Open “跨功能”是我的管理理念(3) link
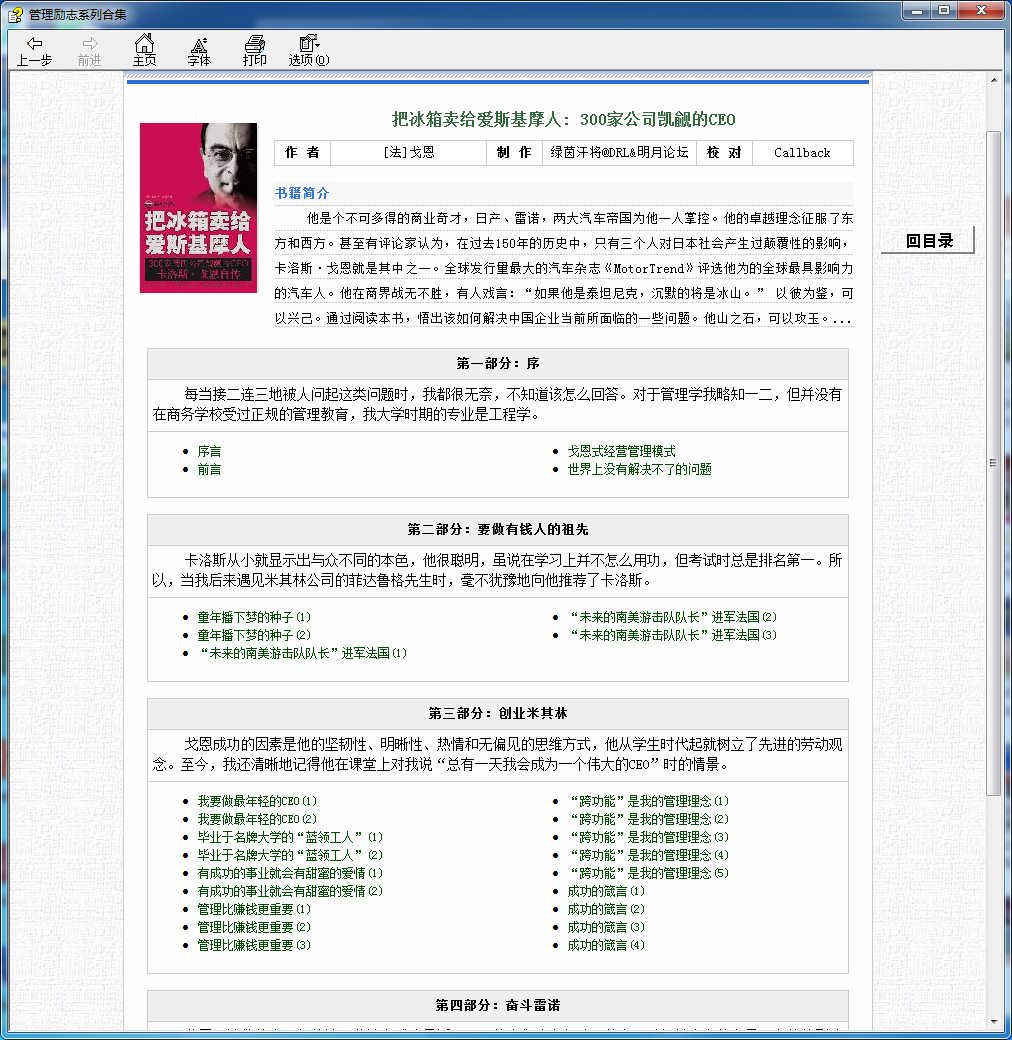The width and height of the screenshot is (1012, 1040). [649, 837]
